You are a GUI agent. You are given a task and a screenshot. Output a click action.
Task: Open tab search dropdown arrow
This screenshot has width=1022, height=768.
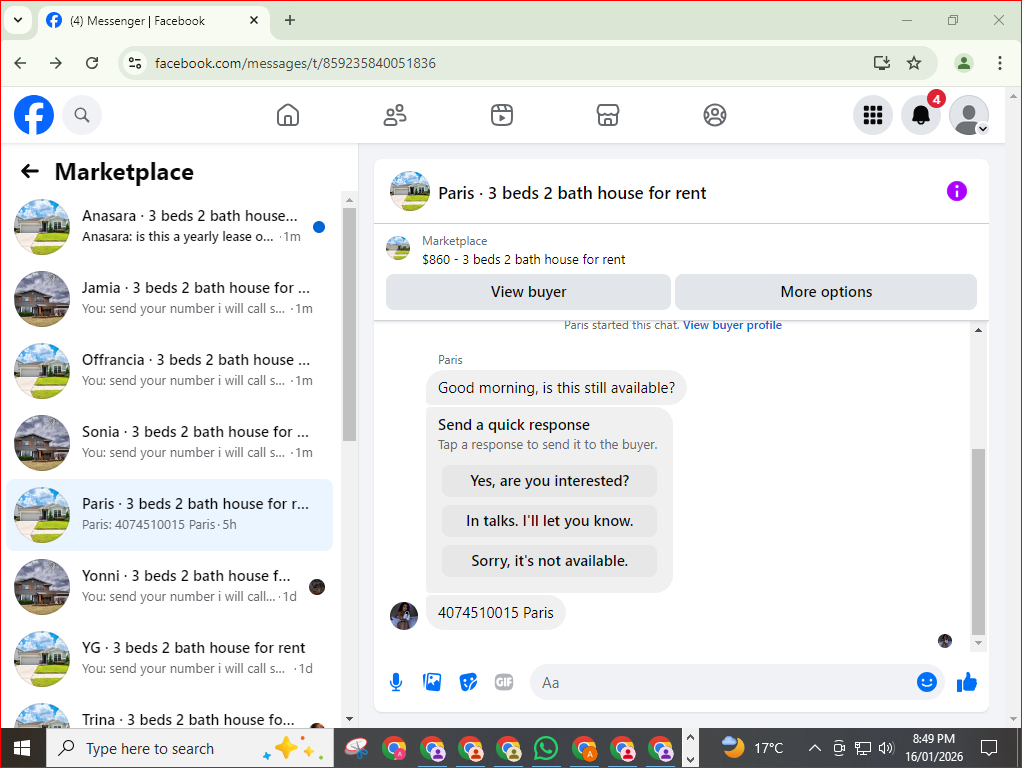click(18, 20)
